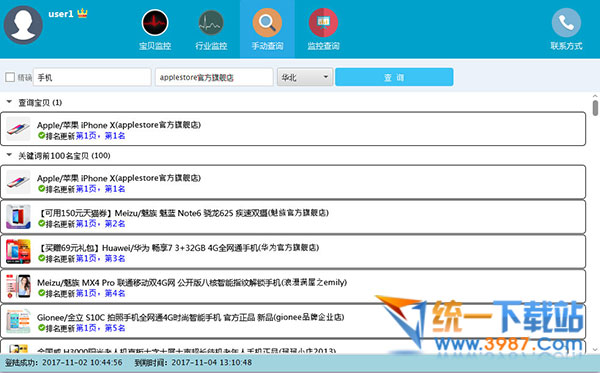Open the 监控查询 presentation icon
Viewport: 600px width, 373px height.
323,23
